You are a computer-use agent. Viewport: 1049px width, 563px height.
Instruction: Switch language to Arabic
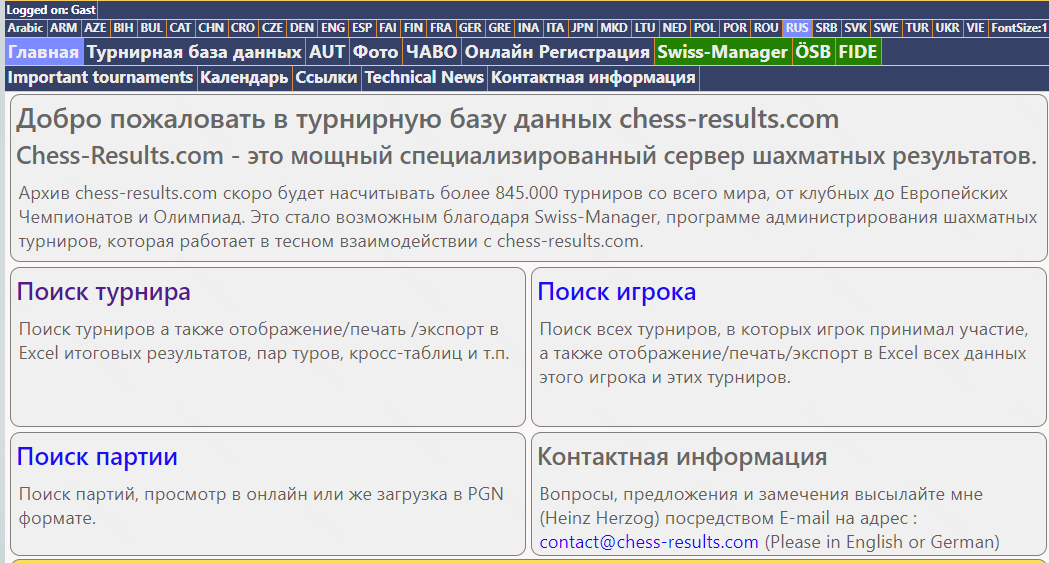pos(25,28)
